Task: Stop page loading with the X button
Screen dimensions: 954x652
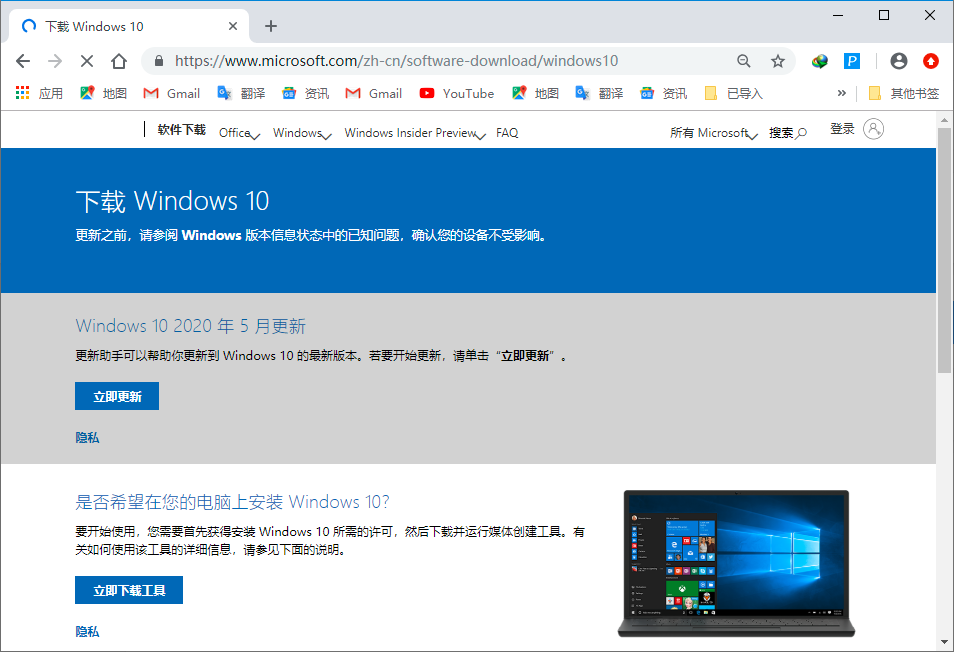Action: tap(87, 61)
